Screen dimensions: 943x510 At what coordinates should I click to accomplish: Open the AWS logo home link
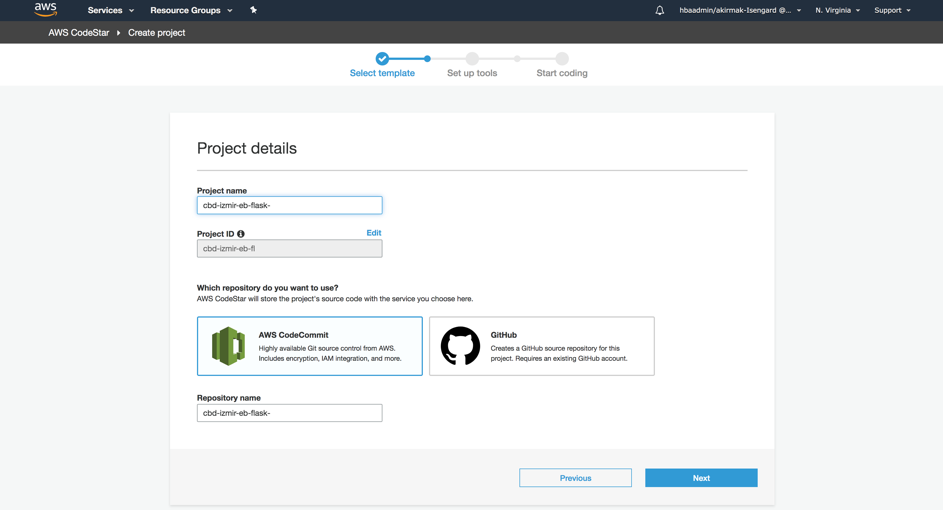pos(46,10)
